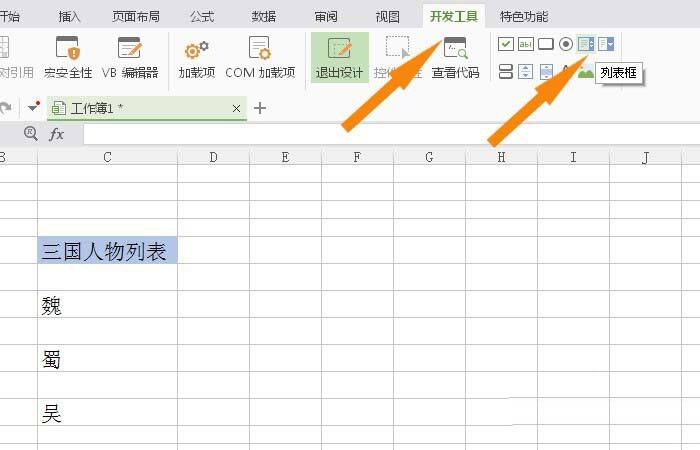Insert a checkbox control from the toolbox
Screen dimensions: 700x450
pos(505,44)
